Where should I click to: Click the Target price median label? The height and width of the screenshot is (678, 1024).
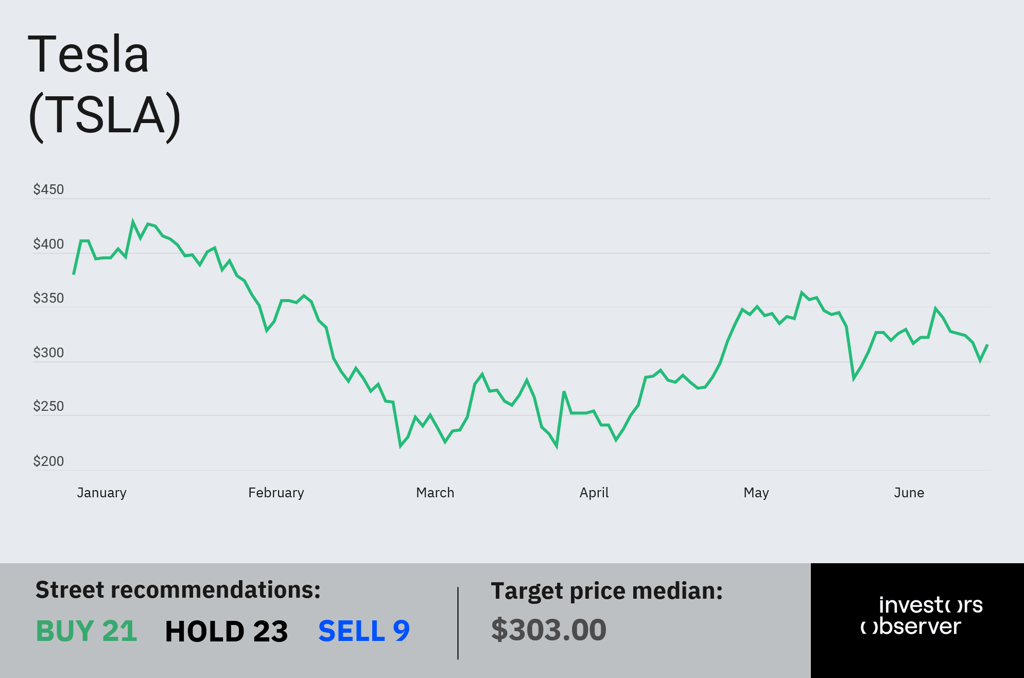click(607, 591)
